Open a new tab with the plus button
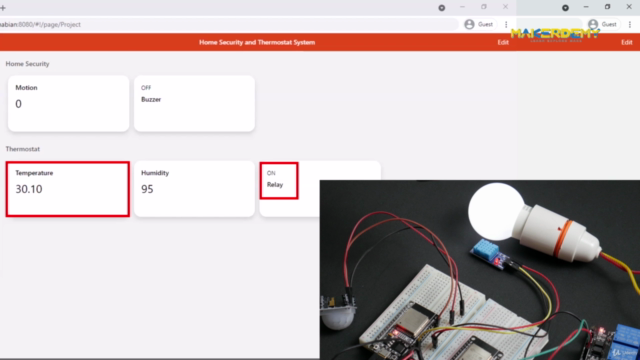 [x=3, y=7]
